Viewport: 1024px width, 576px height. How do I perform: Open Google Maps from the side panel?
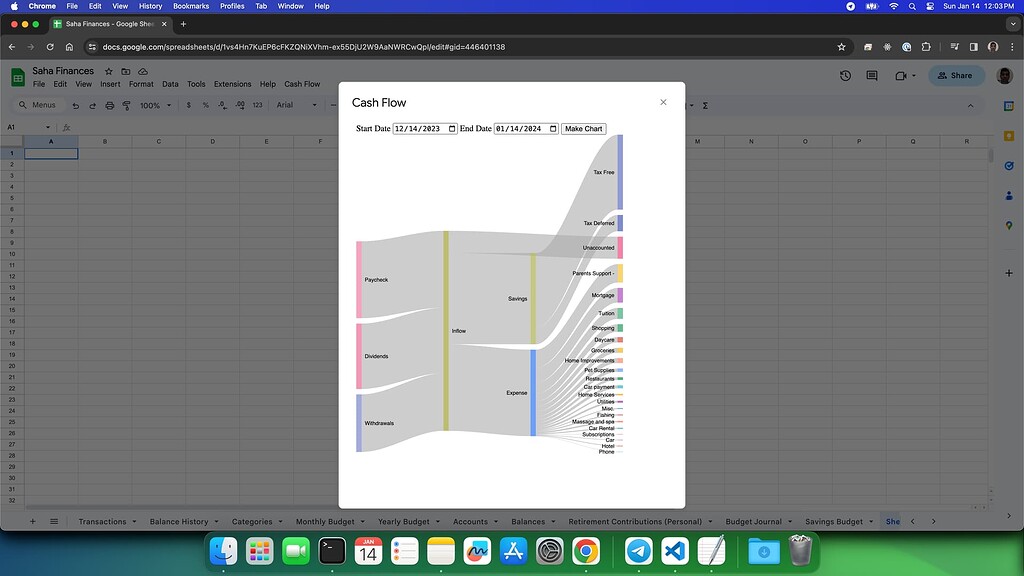click(x=1008, y=224)
